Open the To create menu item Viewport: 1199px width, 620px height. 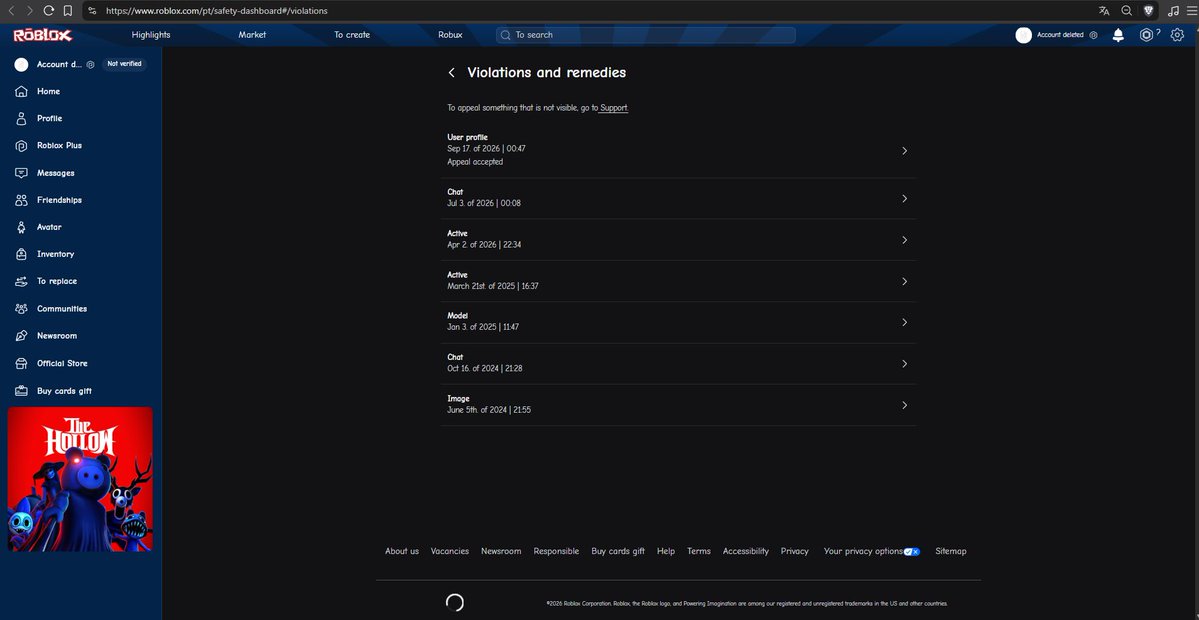pos(352,35)
